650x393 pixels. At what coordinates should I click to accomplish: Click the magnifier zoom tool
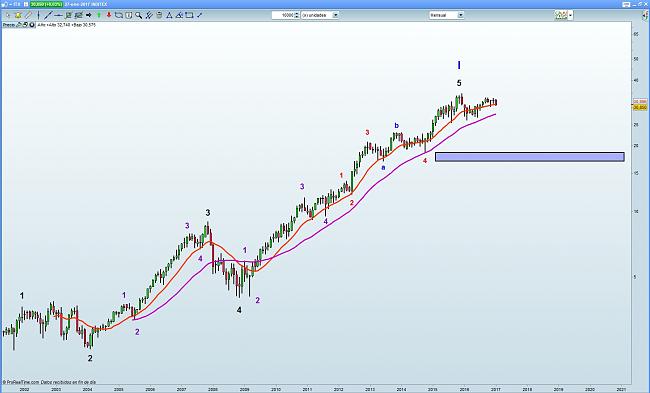click(x=138, y=15)
